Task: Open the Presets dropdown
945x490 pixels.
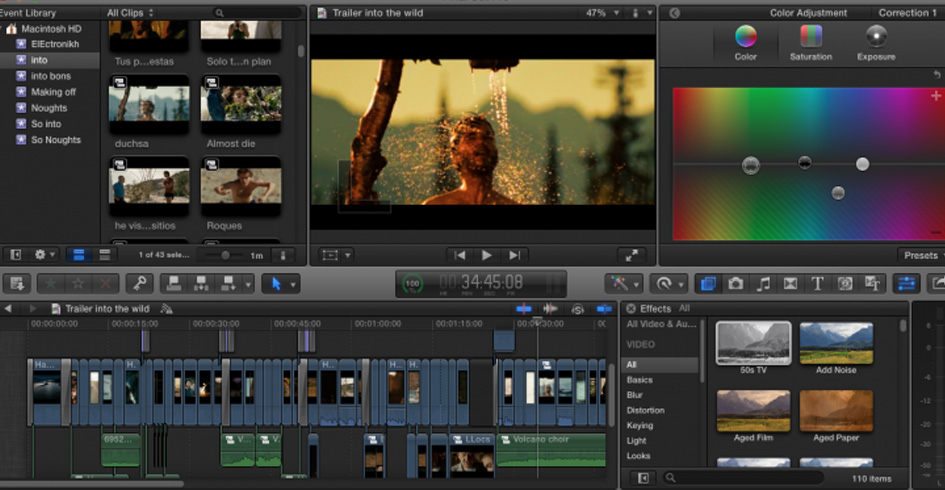Action: [921, 256]
